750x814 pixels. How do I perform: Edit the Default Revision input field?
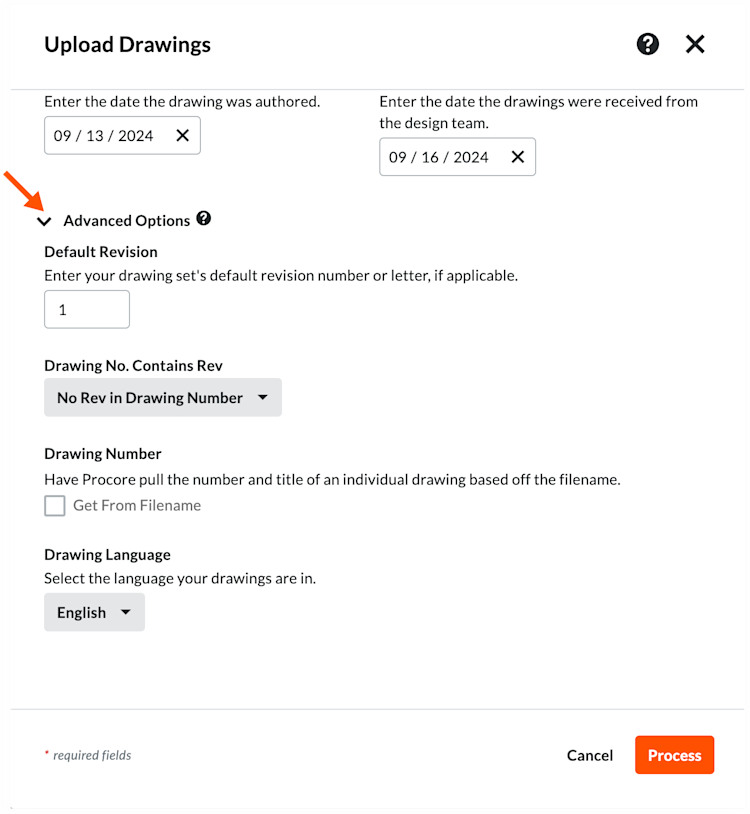coord(87,309)
